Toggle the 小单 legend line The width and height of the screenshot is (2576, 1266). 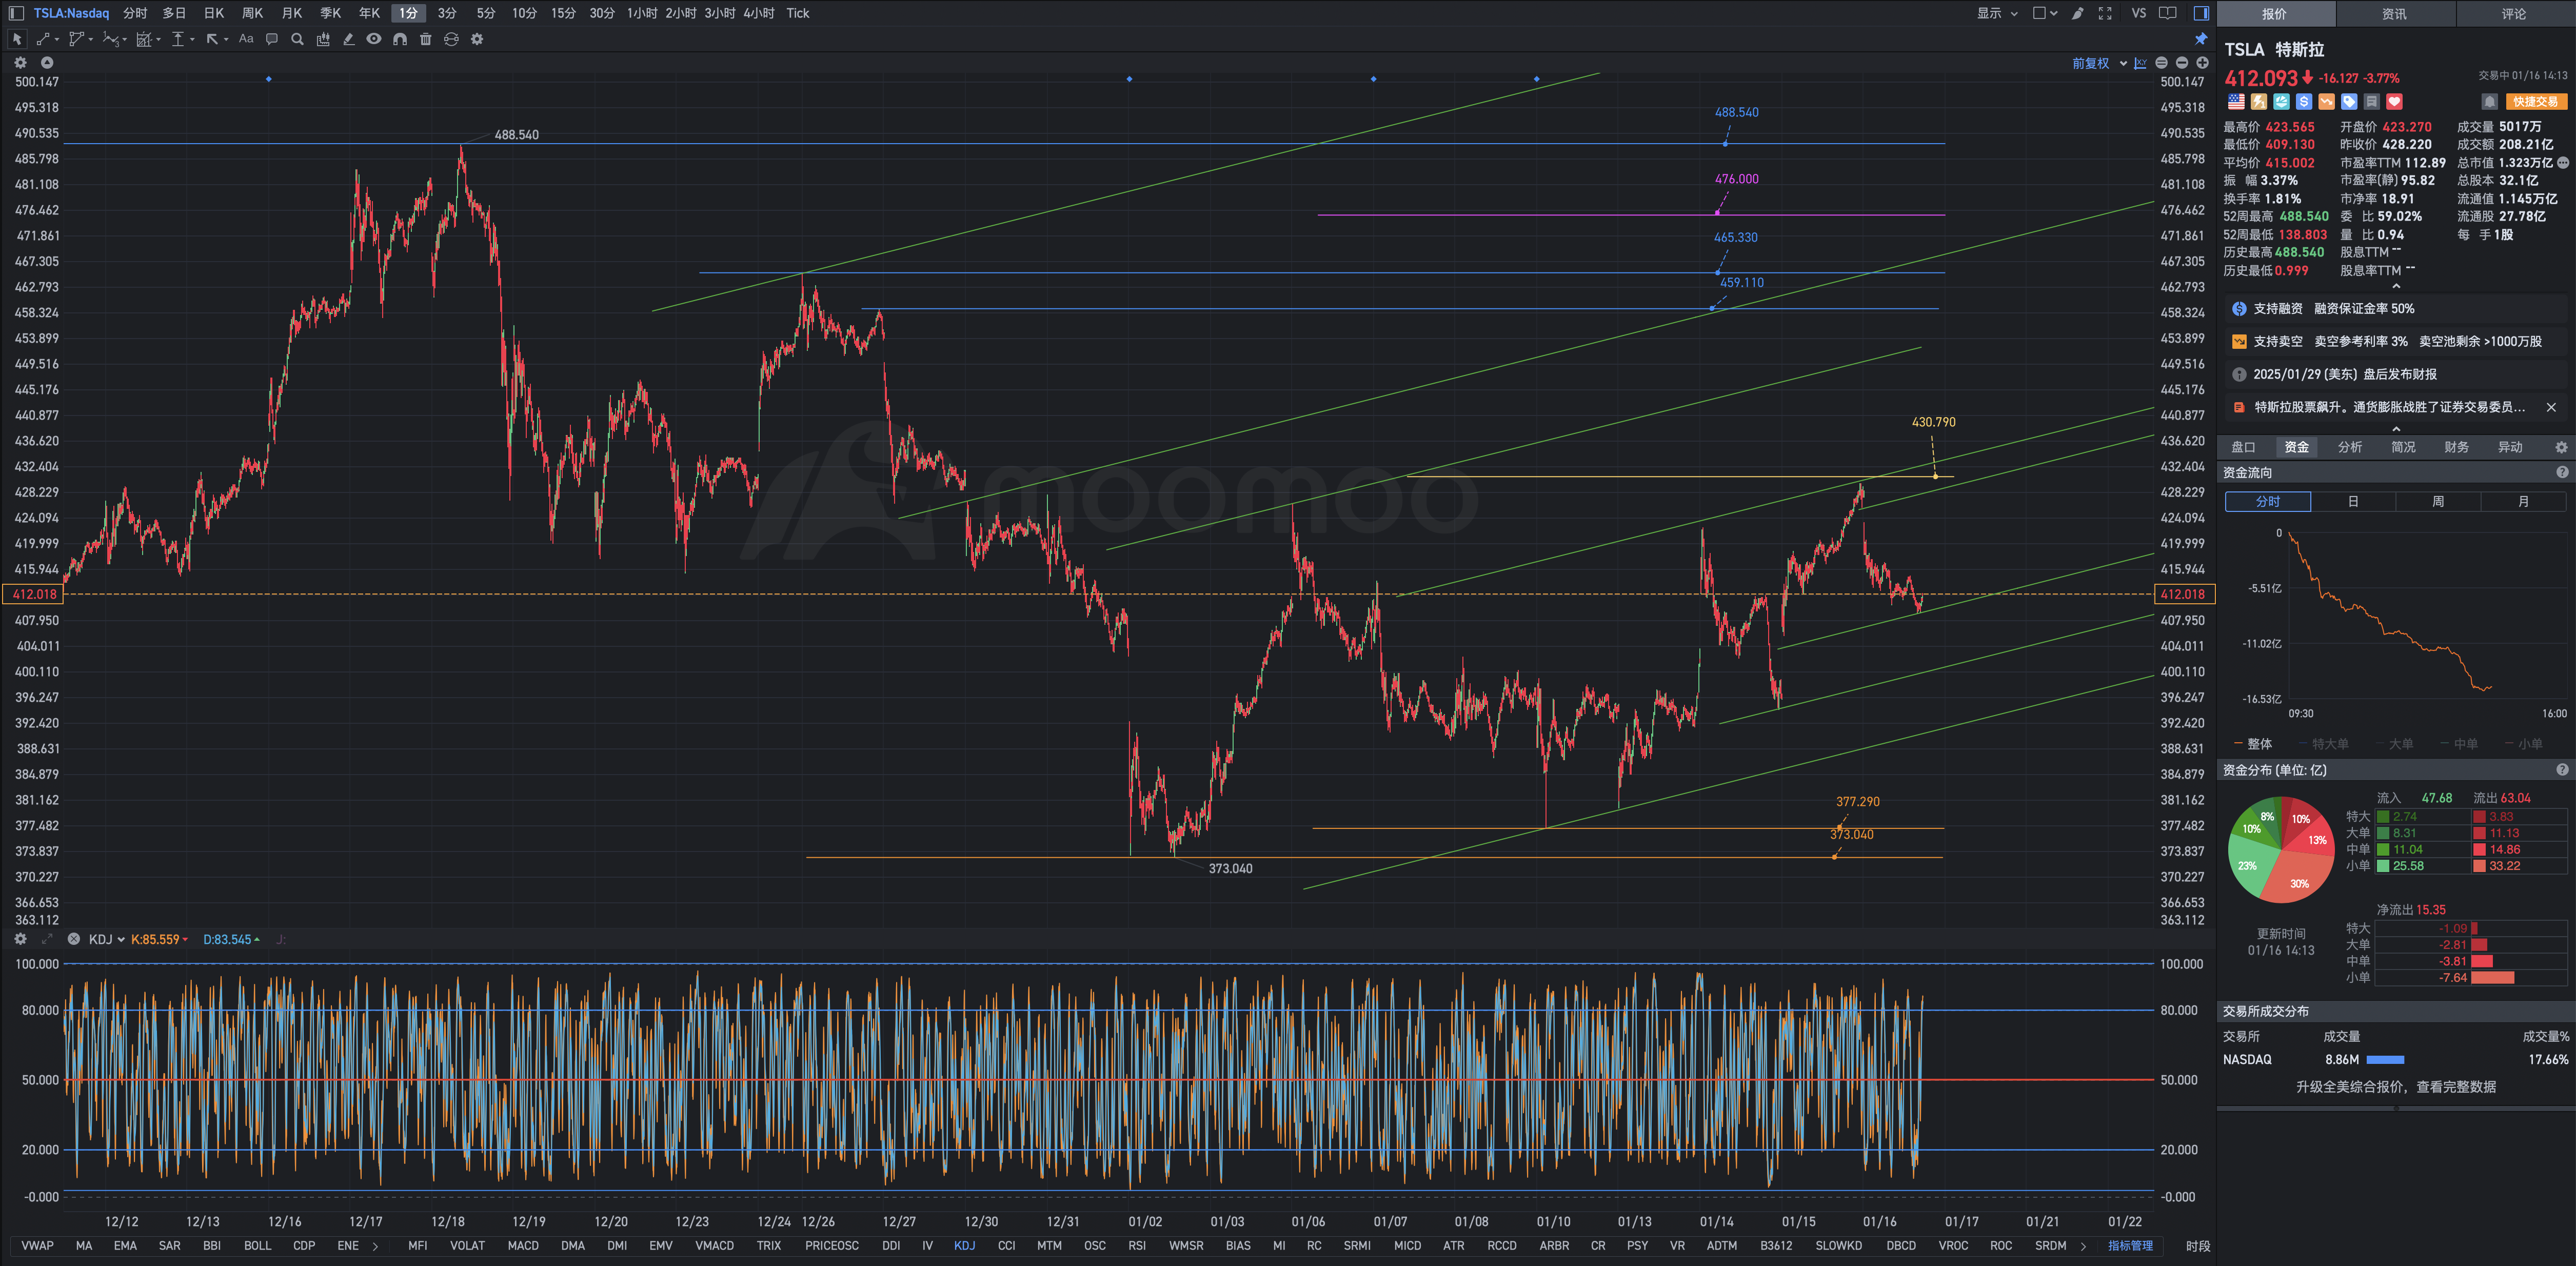2523,744
